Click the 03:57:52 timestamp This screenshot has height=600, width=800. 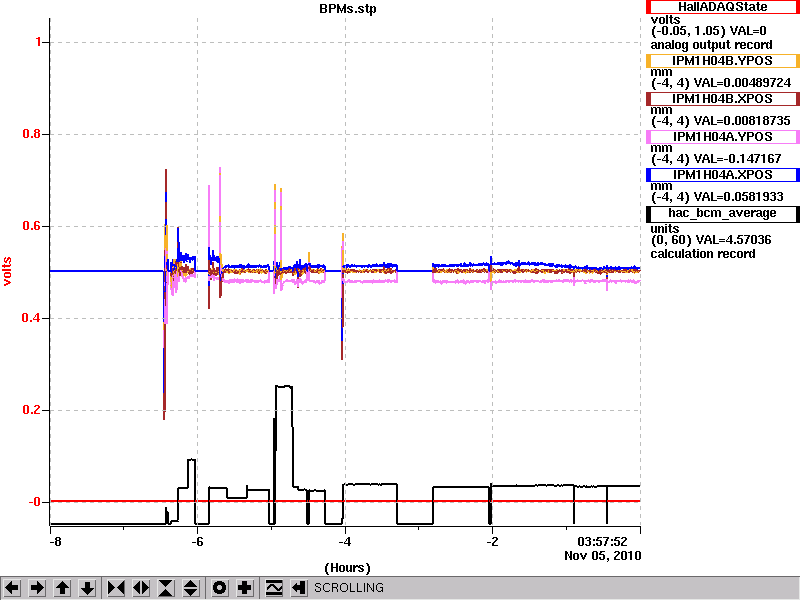click(x=602, y=541)
